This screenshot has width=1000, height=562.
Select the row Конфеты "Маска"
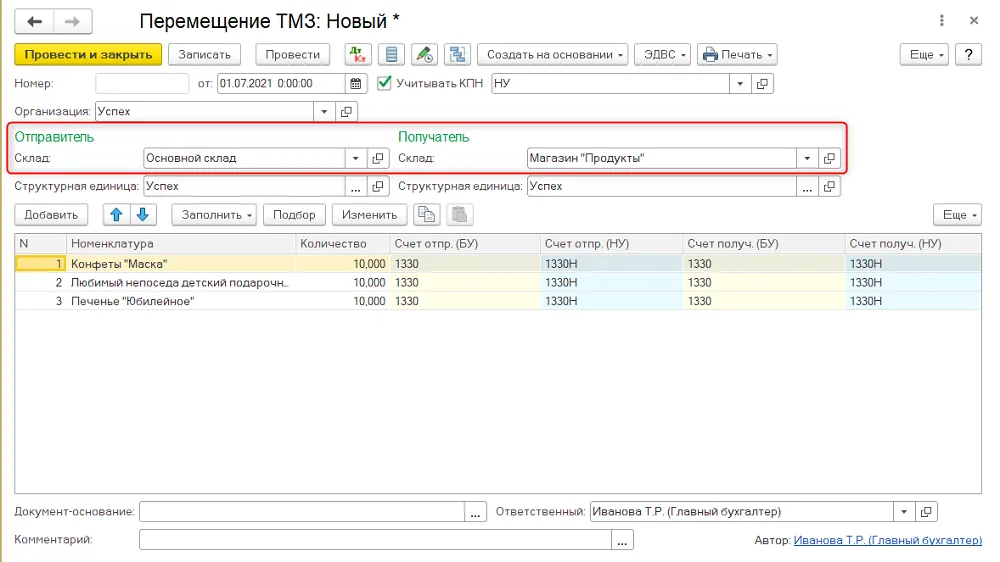point(497,264)
